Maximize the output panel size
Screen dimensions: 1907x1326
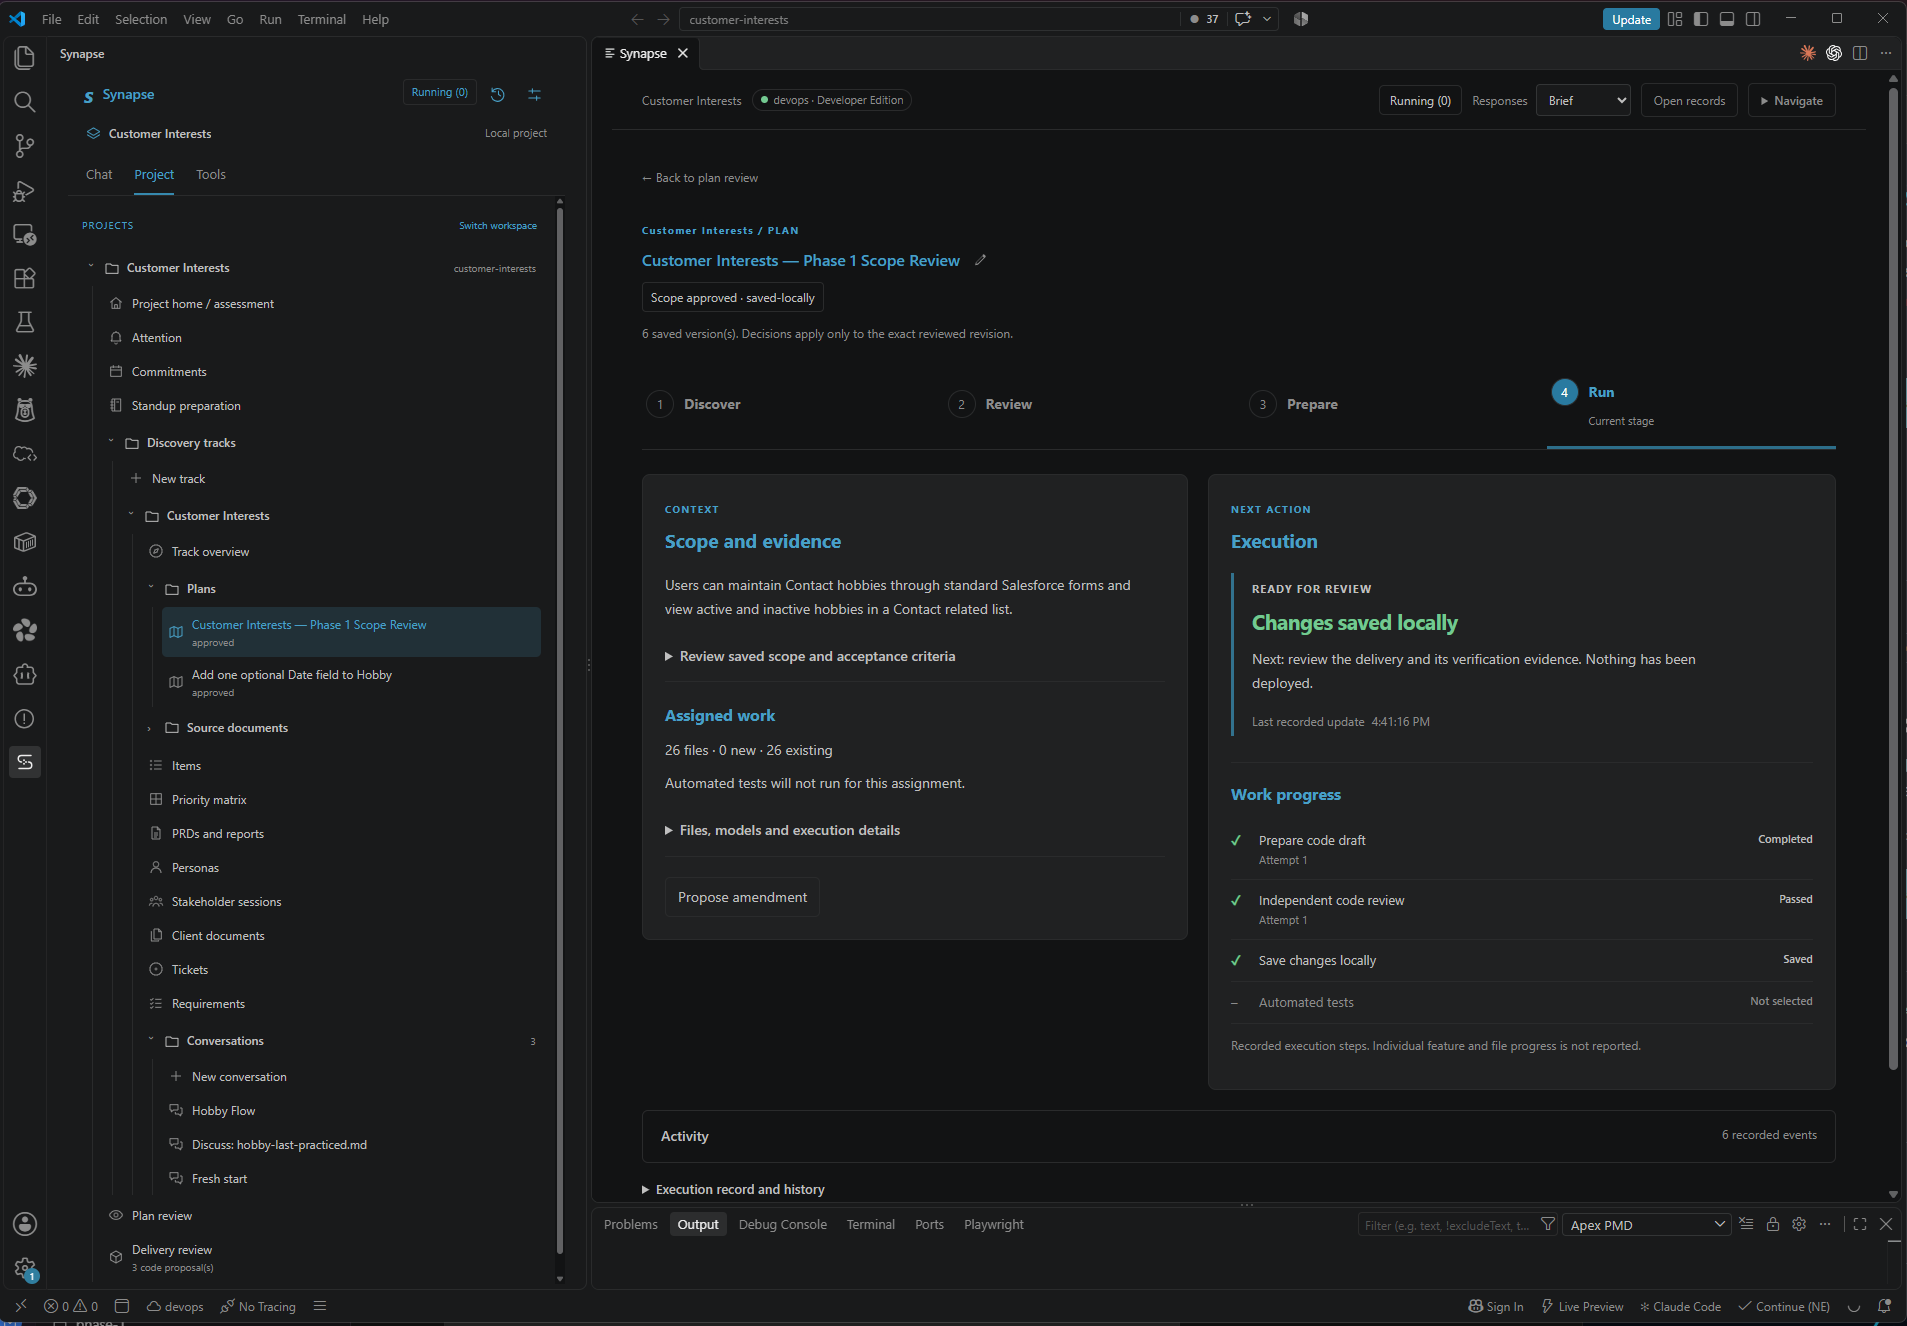1860,1224
